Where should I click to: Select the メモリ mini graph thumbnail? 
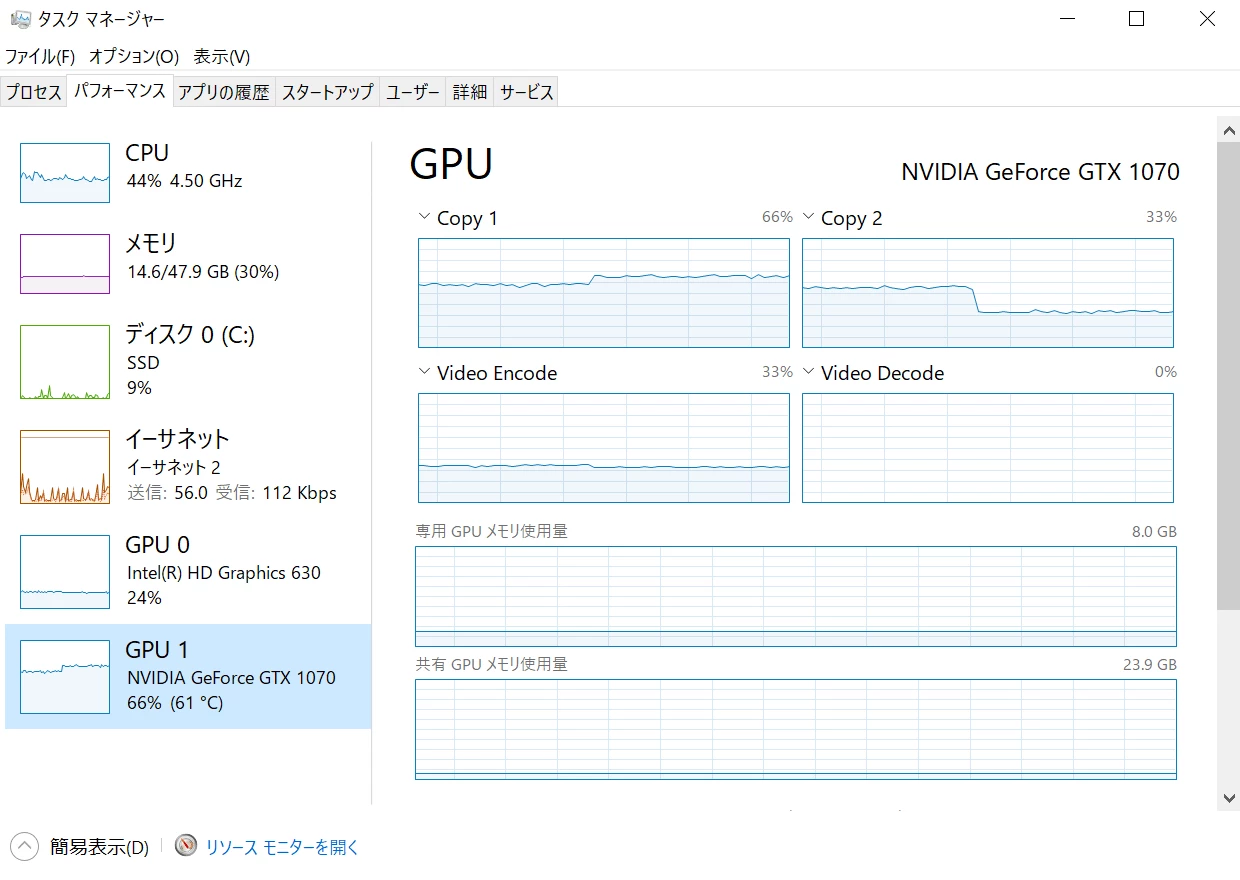tap(65, 264)
